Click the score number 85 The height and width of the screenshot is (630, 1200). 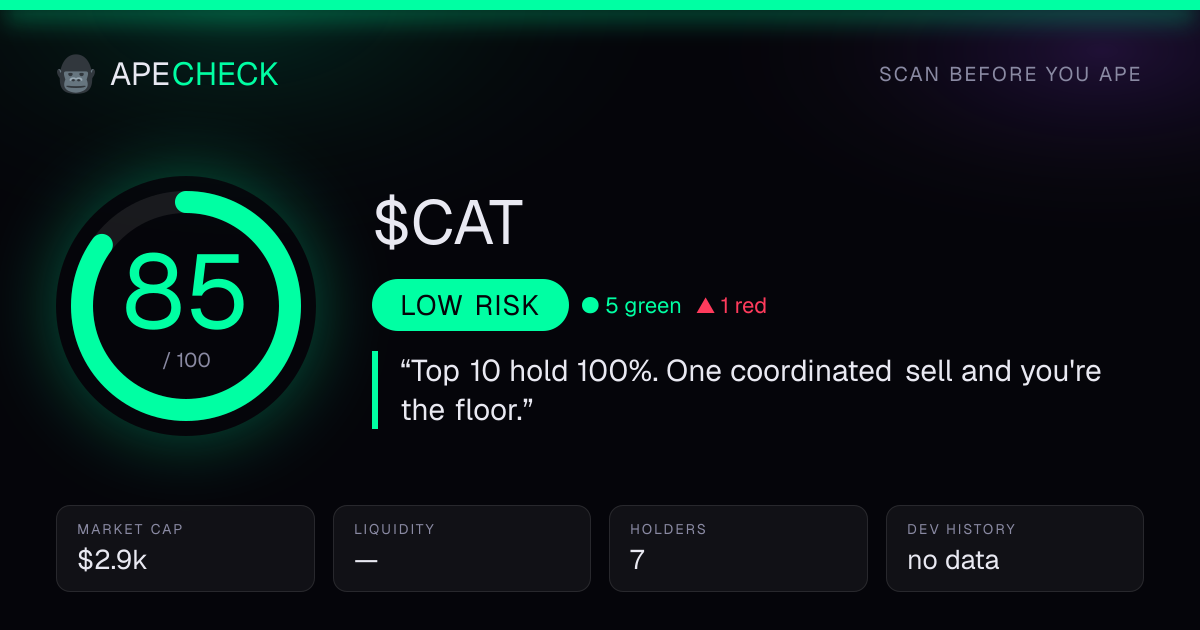coord(186,292)
